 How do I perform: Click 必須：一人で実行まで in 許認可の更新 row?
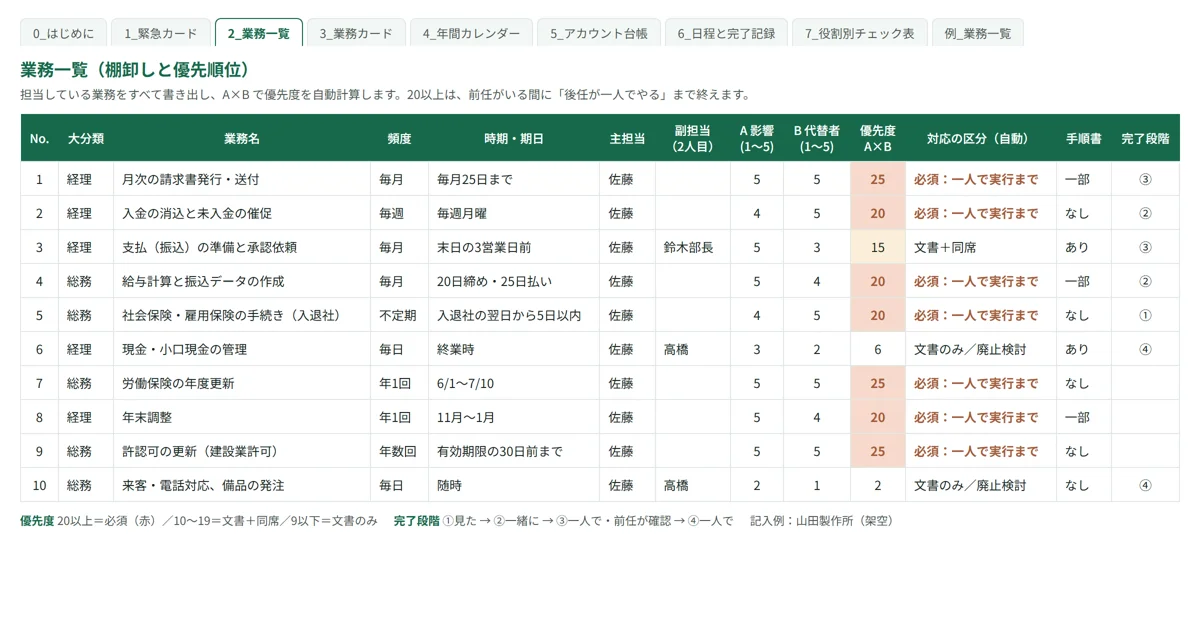click(x=981, y=451)
